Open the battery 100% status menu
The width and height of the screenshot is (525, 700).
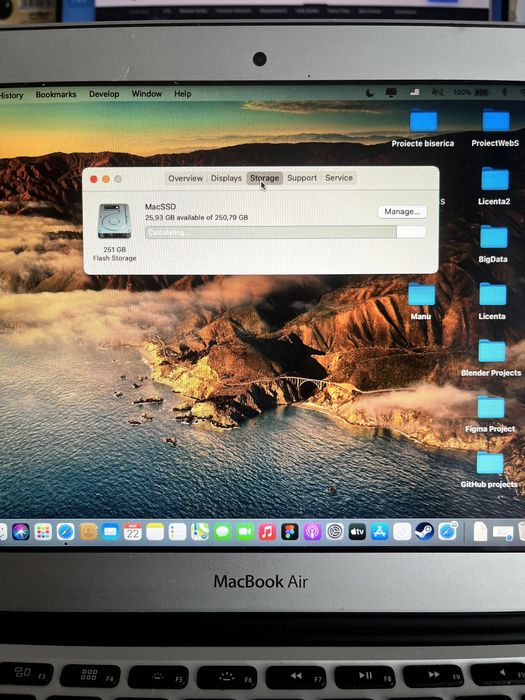471,92
